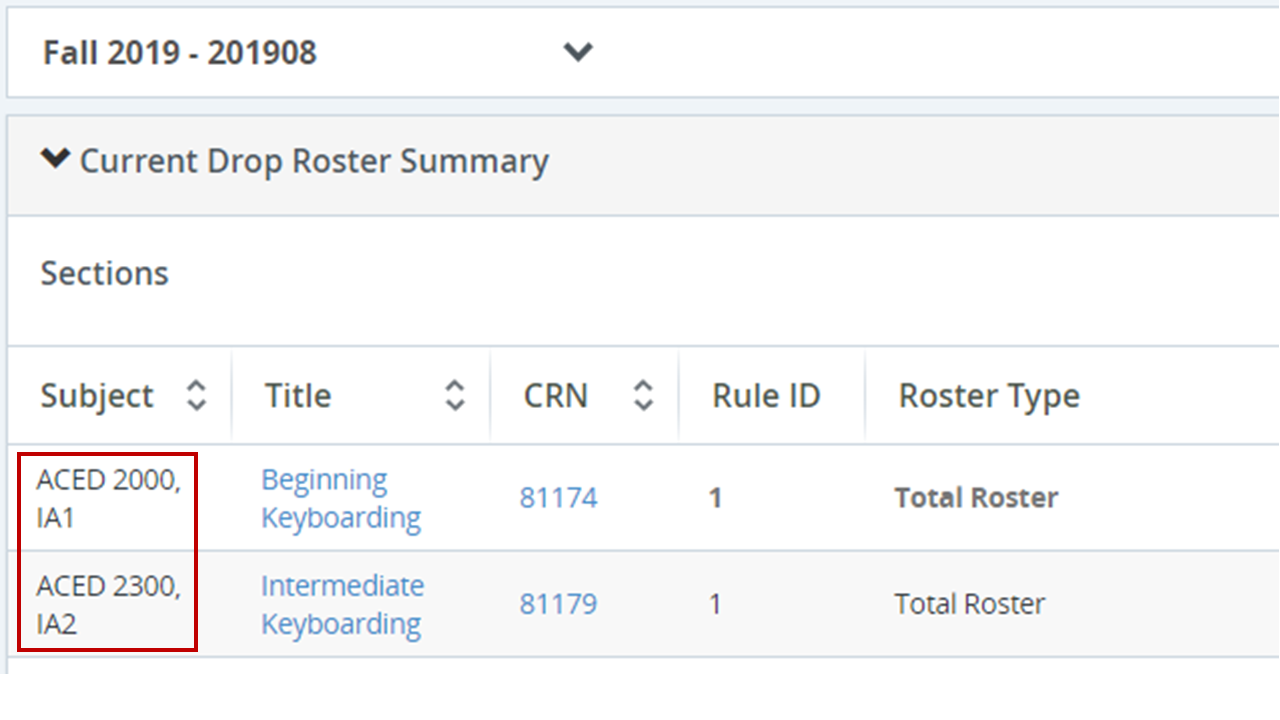Click the bold Total Roster cell
This screenshot has height=720, width=1280.
[976, 498]
